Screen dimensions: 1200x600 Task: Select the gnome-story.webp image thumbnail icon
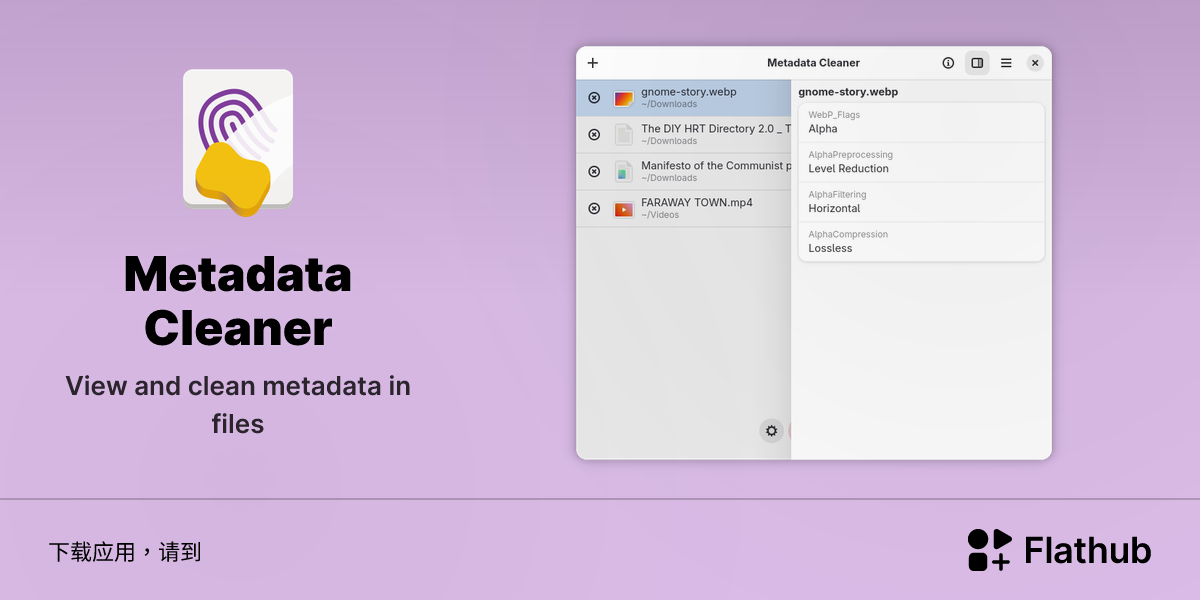coord(624,98)
